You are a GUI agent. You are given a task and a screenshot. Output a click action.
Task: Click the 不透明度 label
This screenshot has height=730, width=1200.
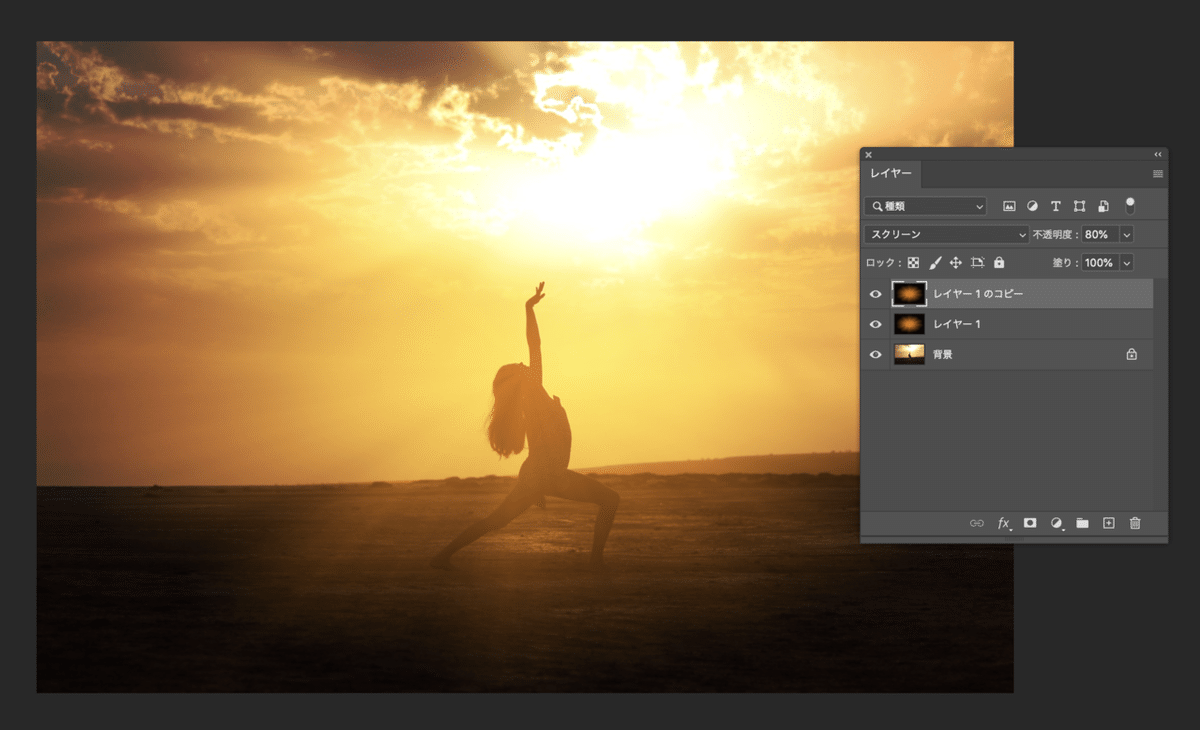[1055, 234]
